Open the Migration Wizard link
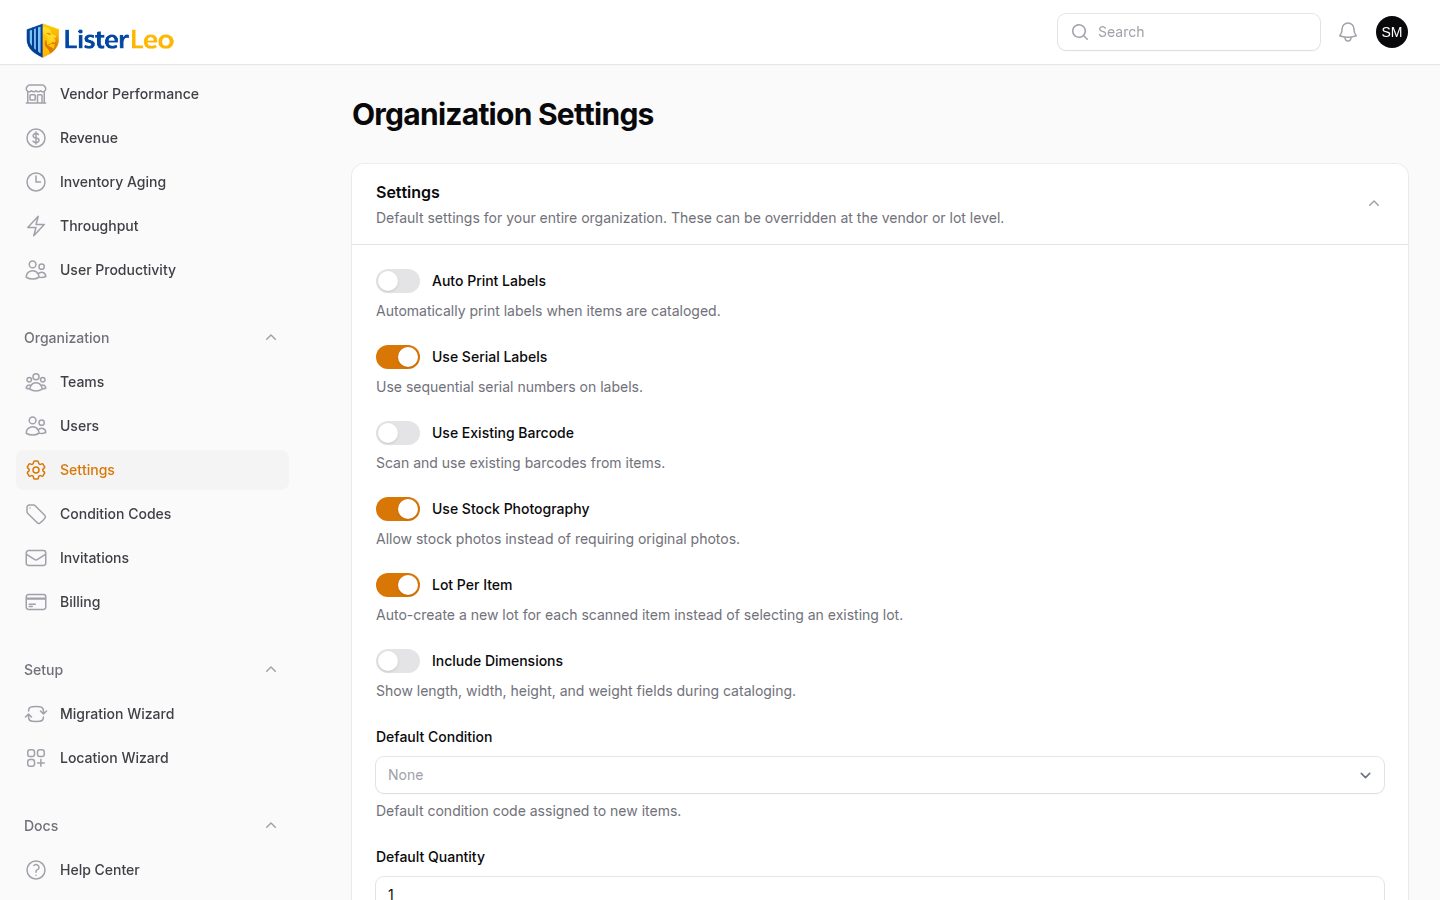Image resolution: width=1440 pixels, height=900 pixels. click(x=117, y=714)
